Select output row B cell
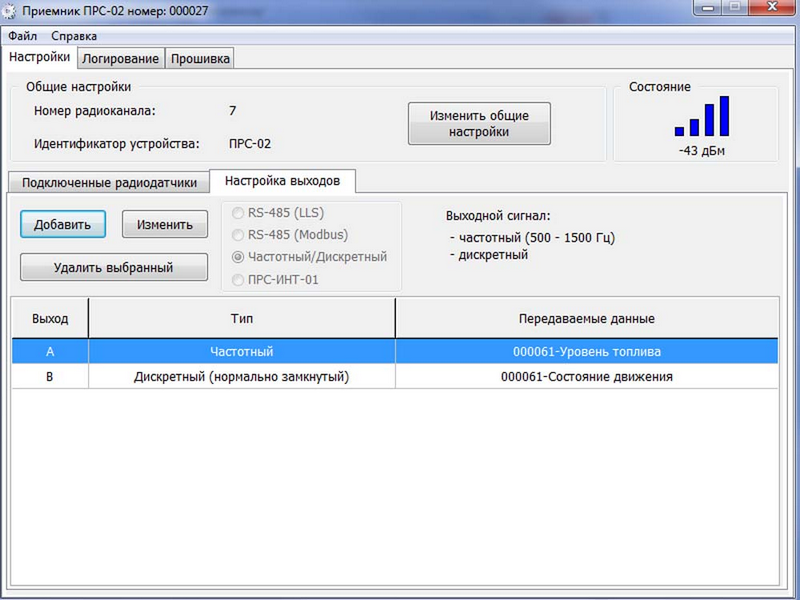Screen dimensions: 800x600 50,377
